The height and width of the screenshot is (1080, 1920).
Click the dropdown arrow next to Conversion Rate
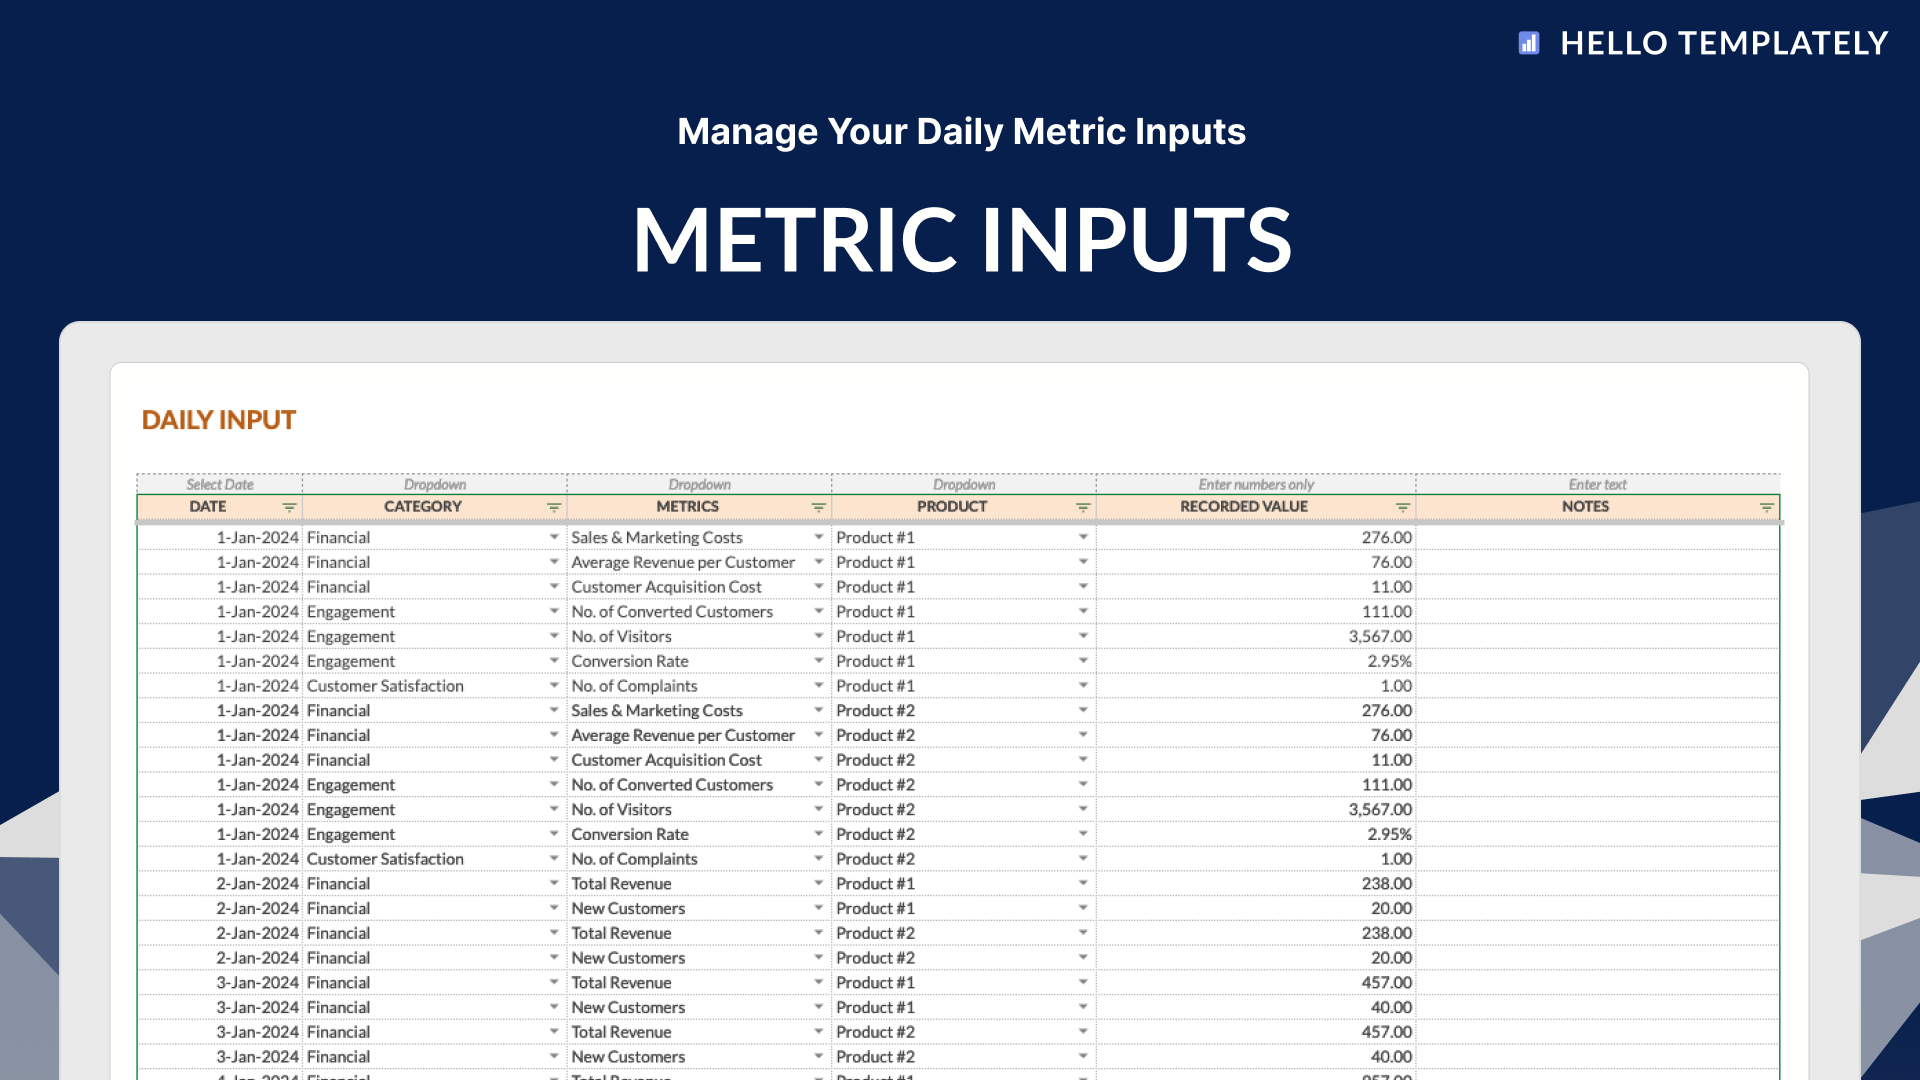point(819,661)
